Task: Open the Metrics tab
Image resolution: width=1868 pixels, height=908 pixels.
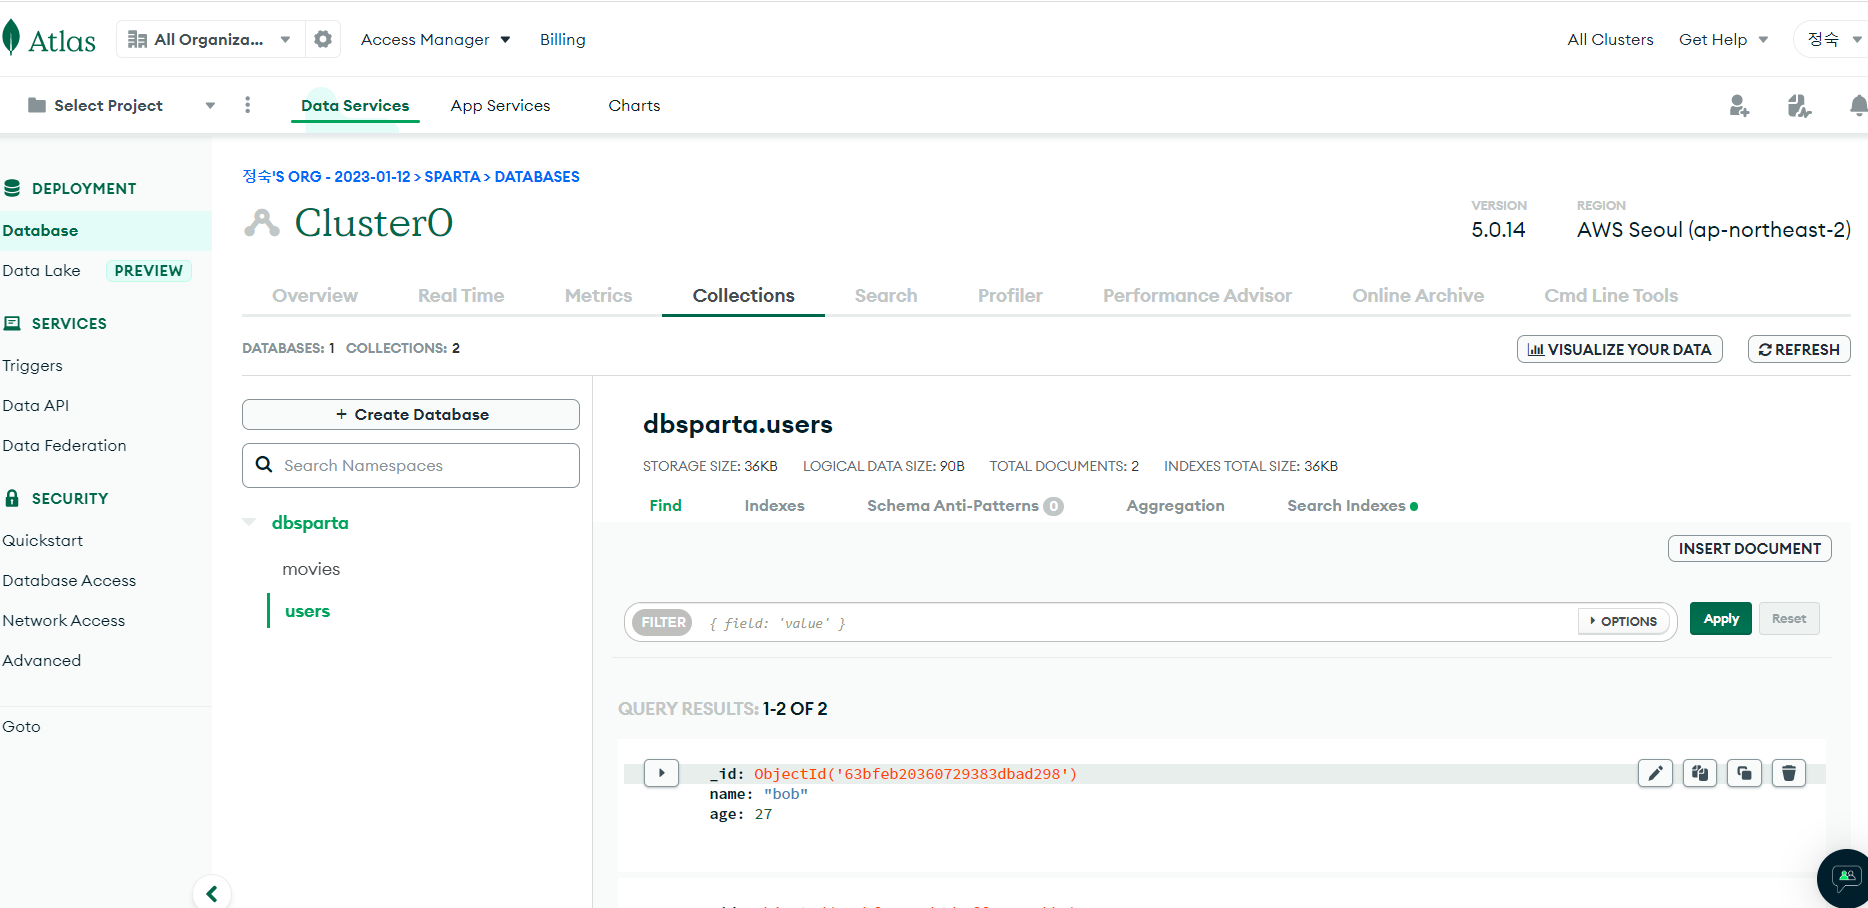Action: point(598,295)
